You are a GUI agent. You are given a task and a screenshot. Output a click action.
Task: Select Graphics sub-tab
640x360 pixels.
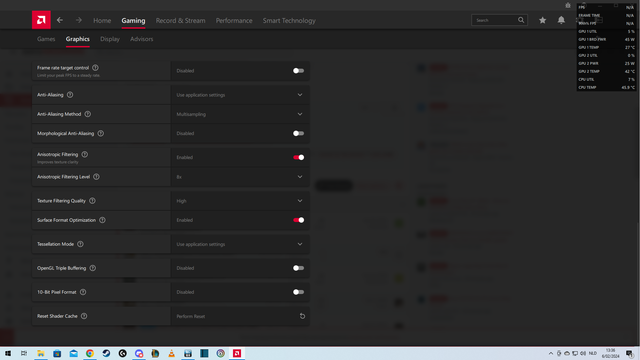click(x=78, y=39)
